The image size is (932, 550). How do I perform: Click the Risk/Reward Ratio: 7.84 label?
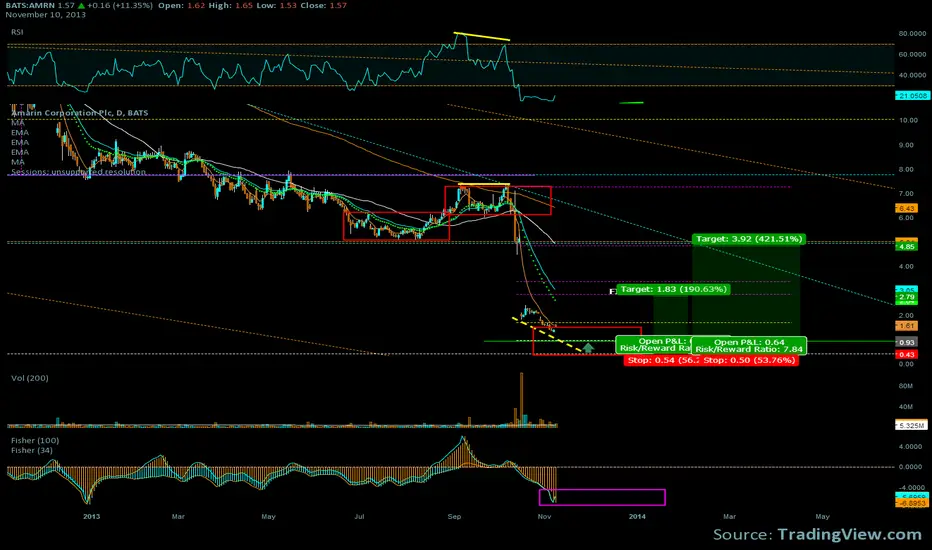(x=749, y=350)
